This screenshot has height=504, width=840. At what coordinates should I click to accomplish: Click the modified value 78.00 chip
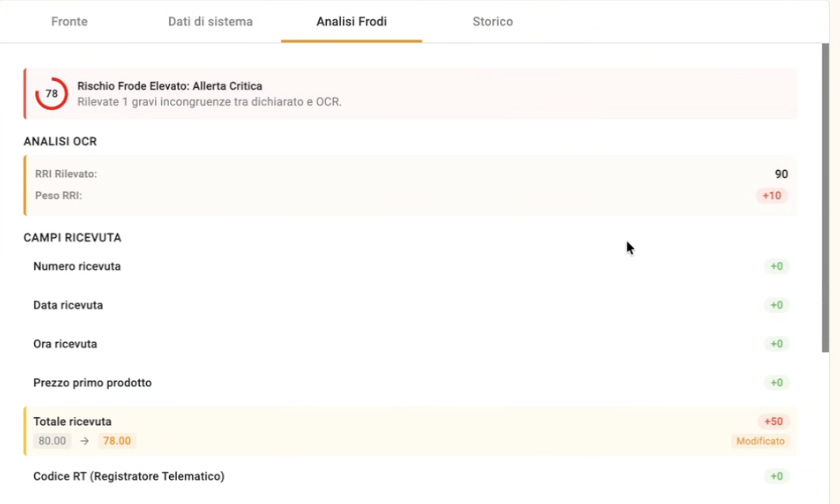click(117, 441)
